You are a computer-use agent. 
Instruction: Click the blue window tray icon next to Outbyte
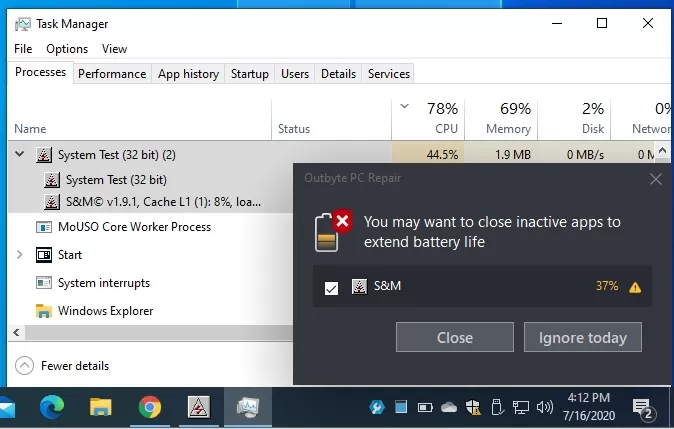pos(401,407)
